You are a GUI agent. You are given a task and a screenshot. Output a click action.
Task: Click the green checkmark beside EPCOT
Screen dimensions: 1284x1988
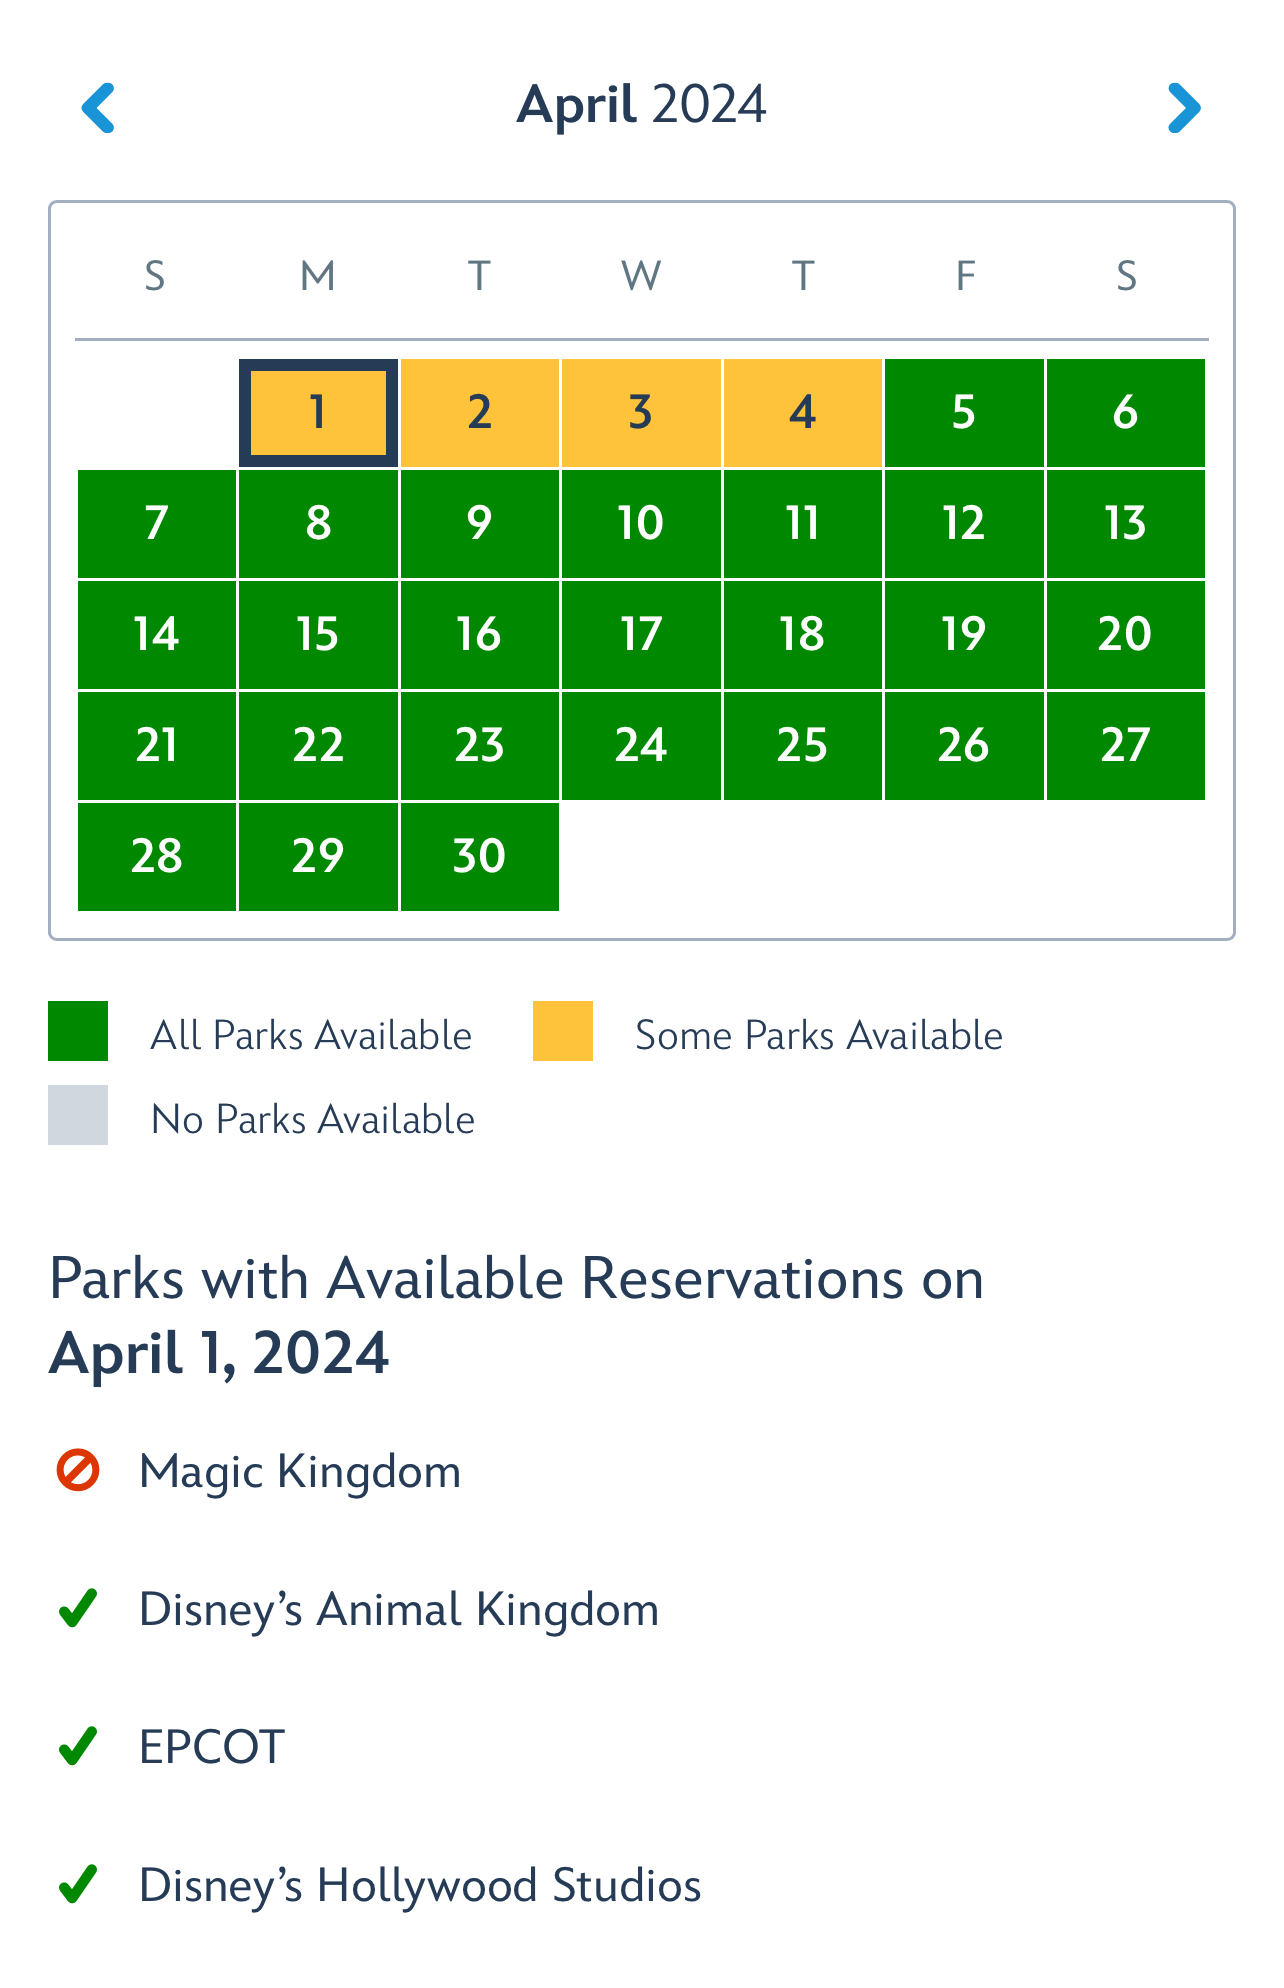coord(78,1747)
